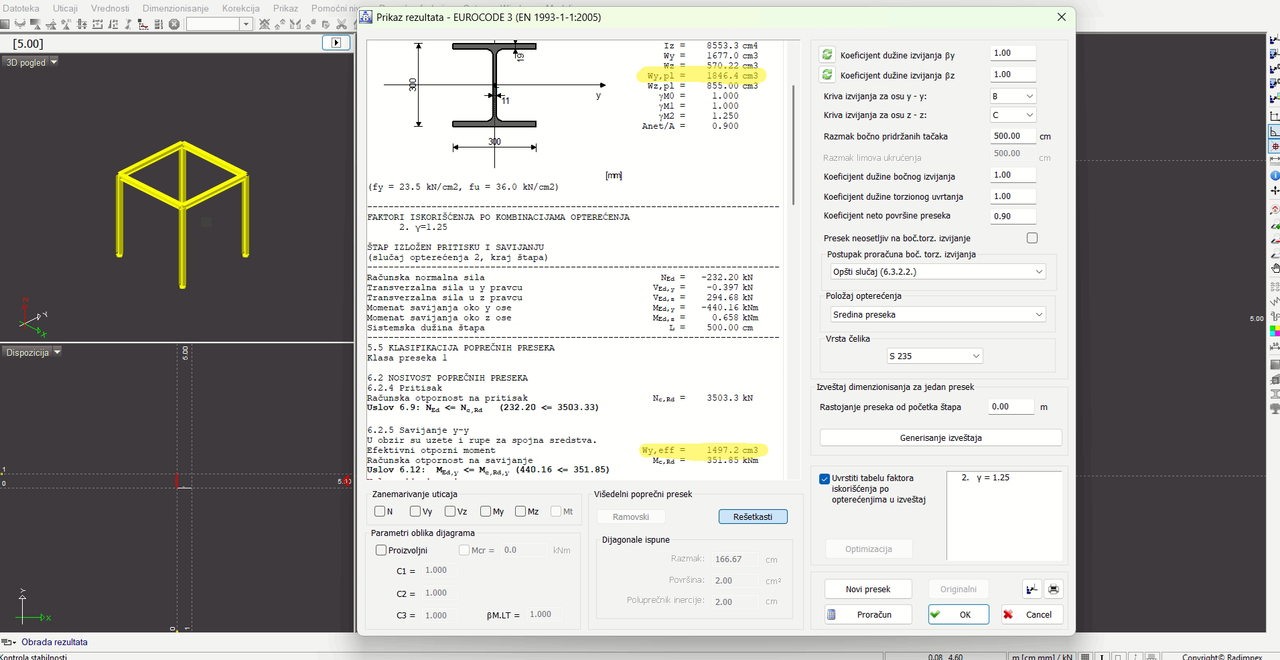
Task: Open the Dimenzionisanje menu
Action: (175, 8)
